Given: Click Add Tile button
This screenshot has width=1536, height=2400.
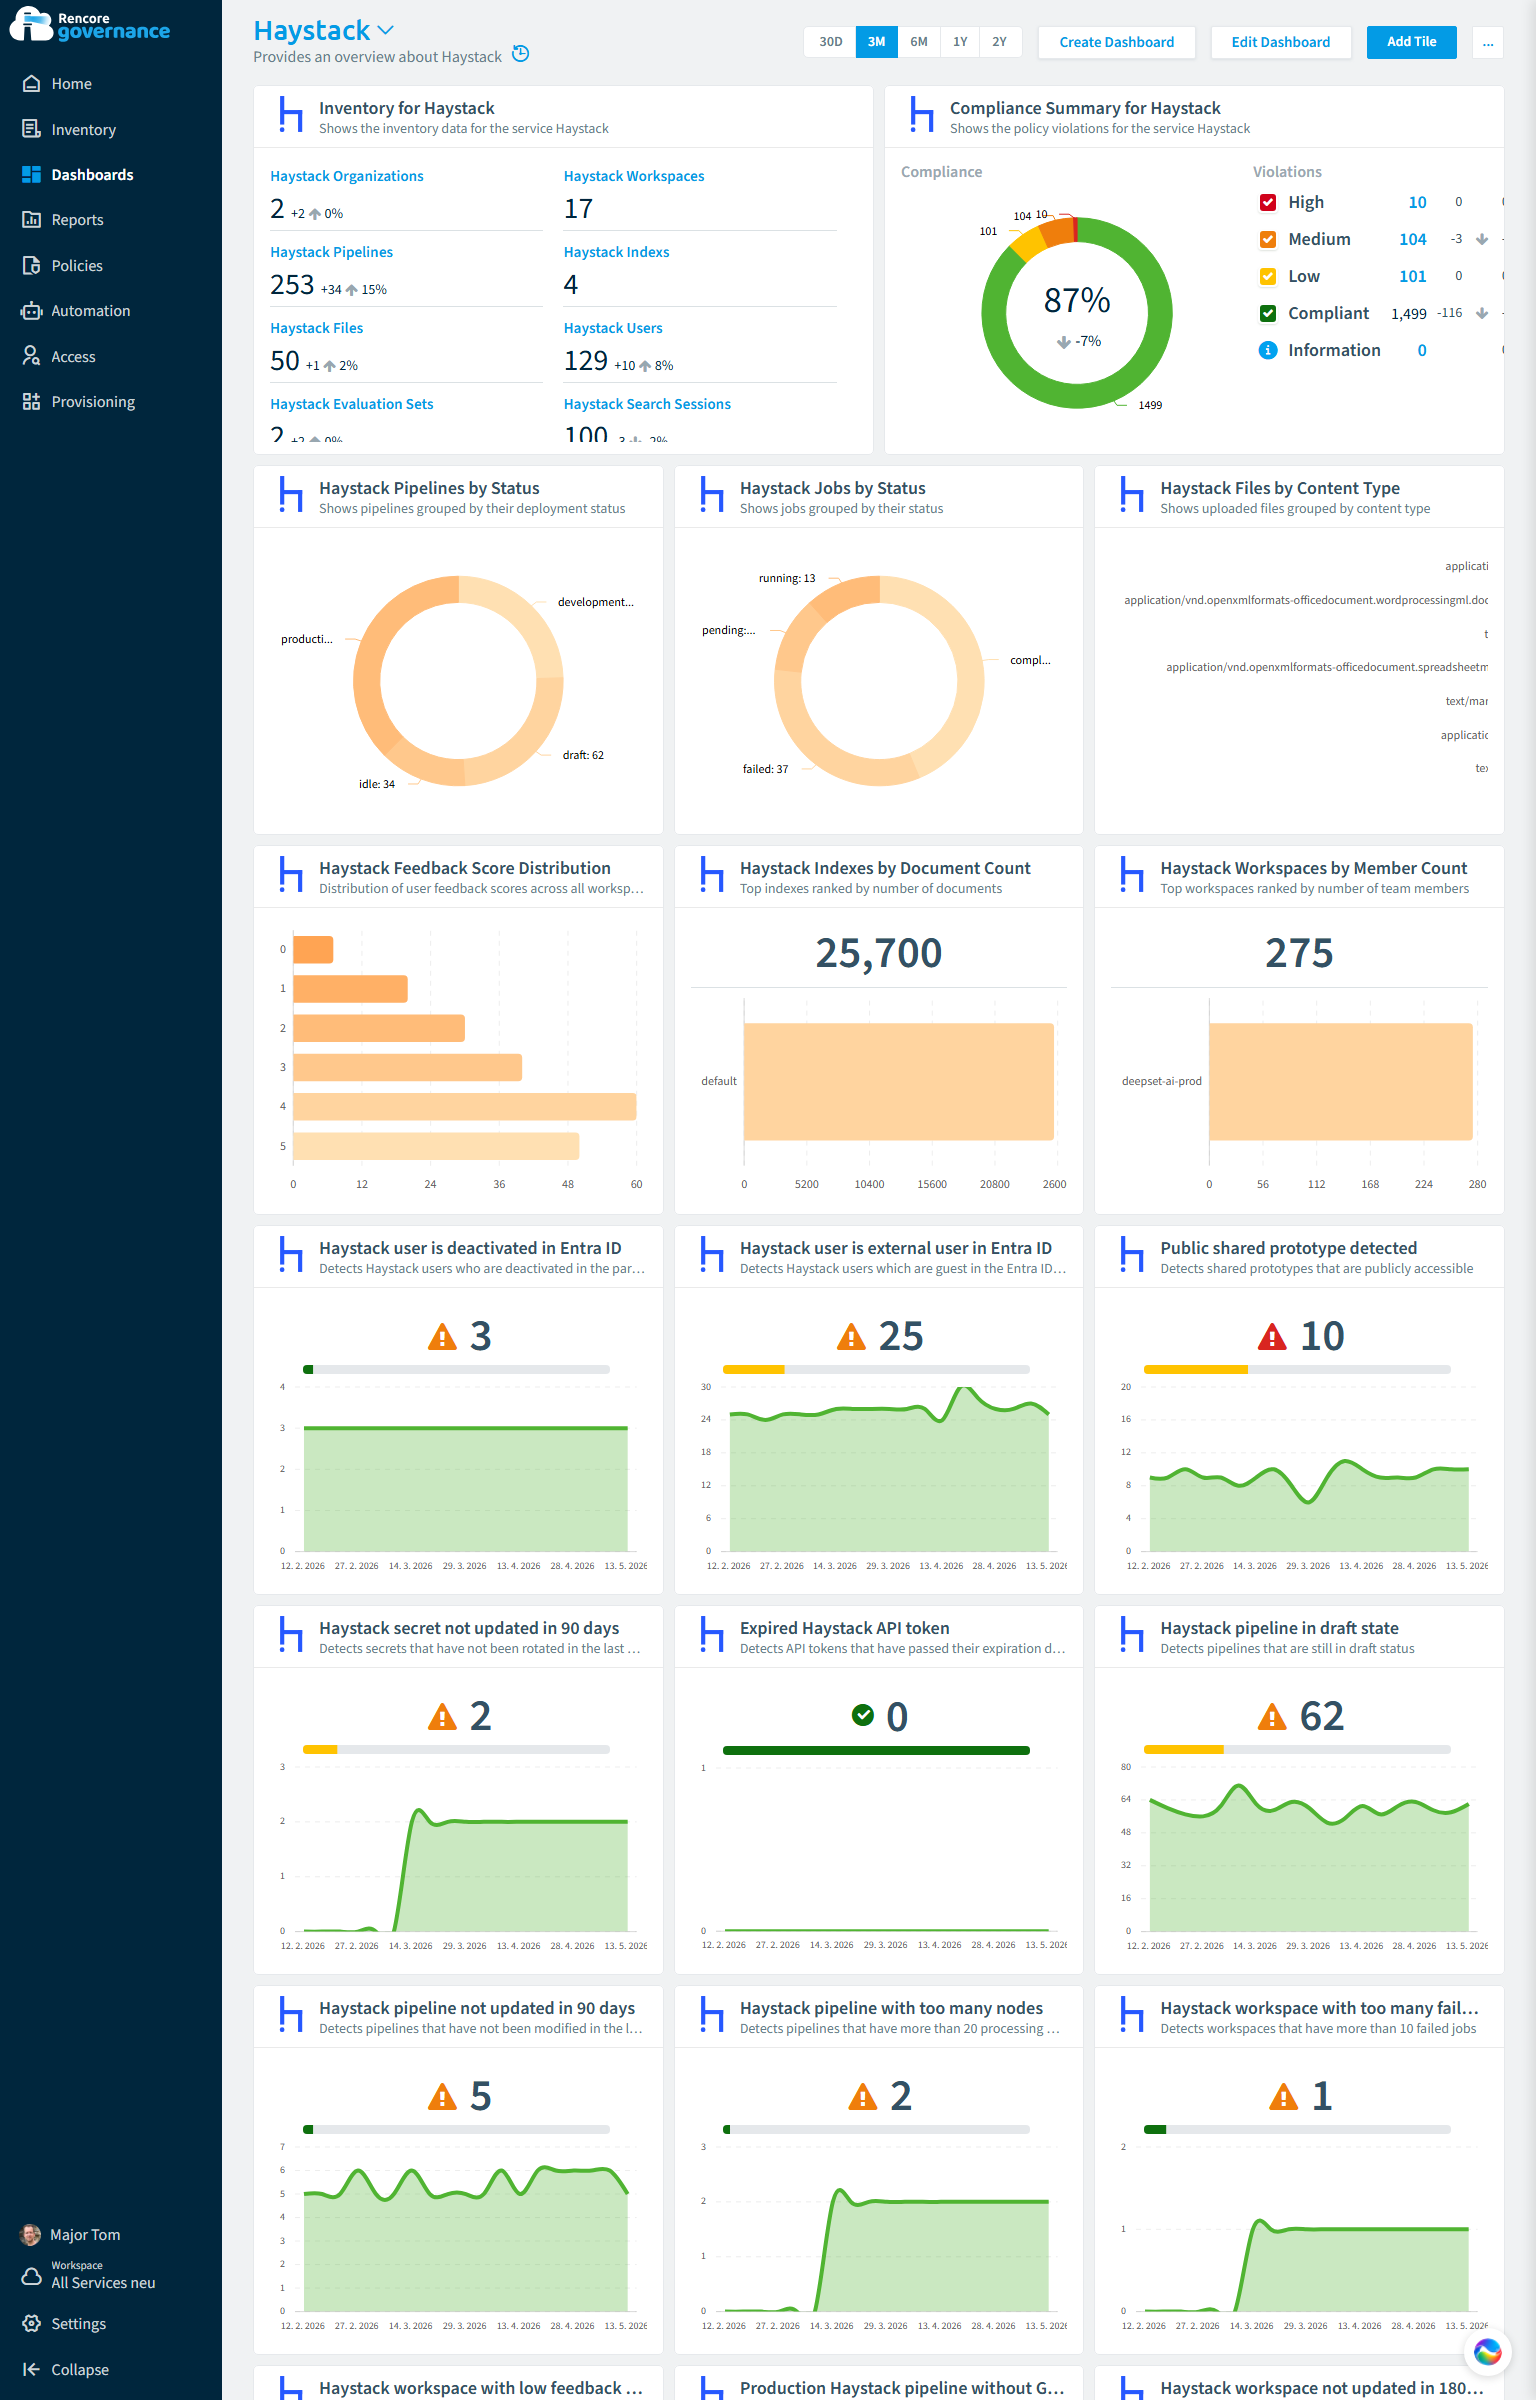Looking at the screenshot, I should (x=1411, y=42).
